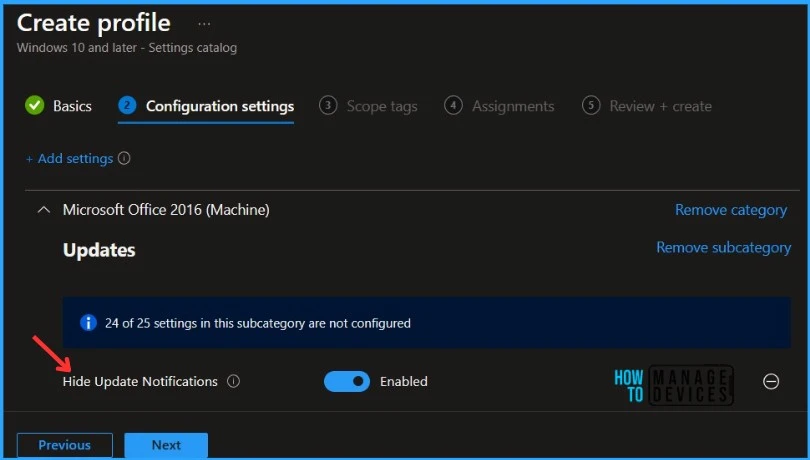
Task: Switch to the Assignments step
Action: 513,106
